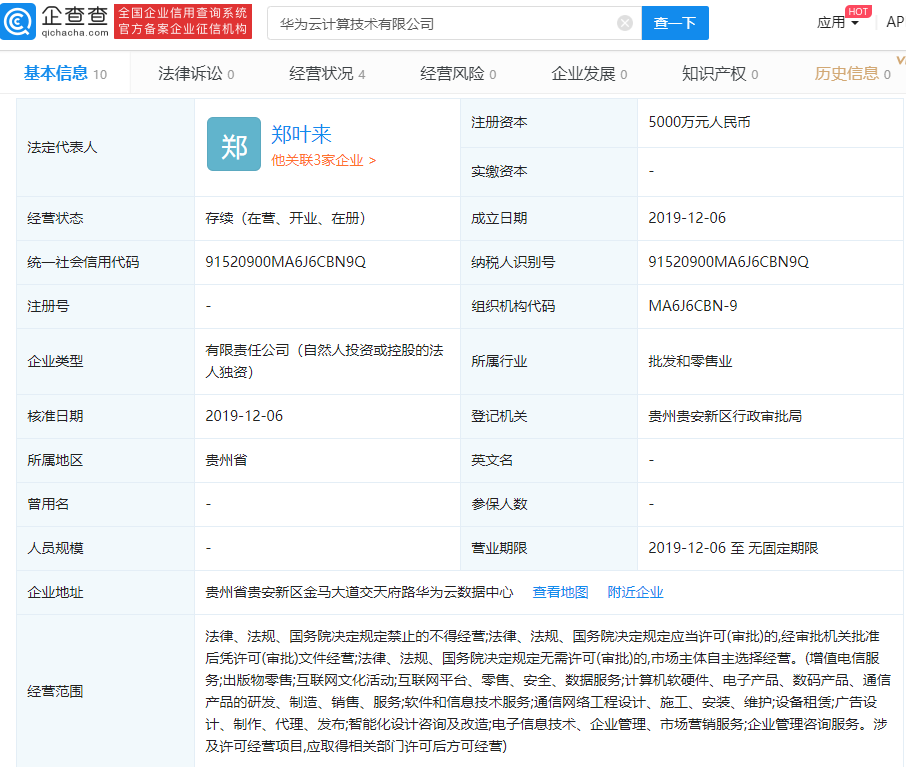Click registered capital 5000万元人民币
Image resolution: width=906 pixels, height=767 pixels.
[x=699, y=122]
